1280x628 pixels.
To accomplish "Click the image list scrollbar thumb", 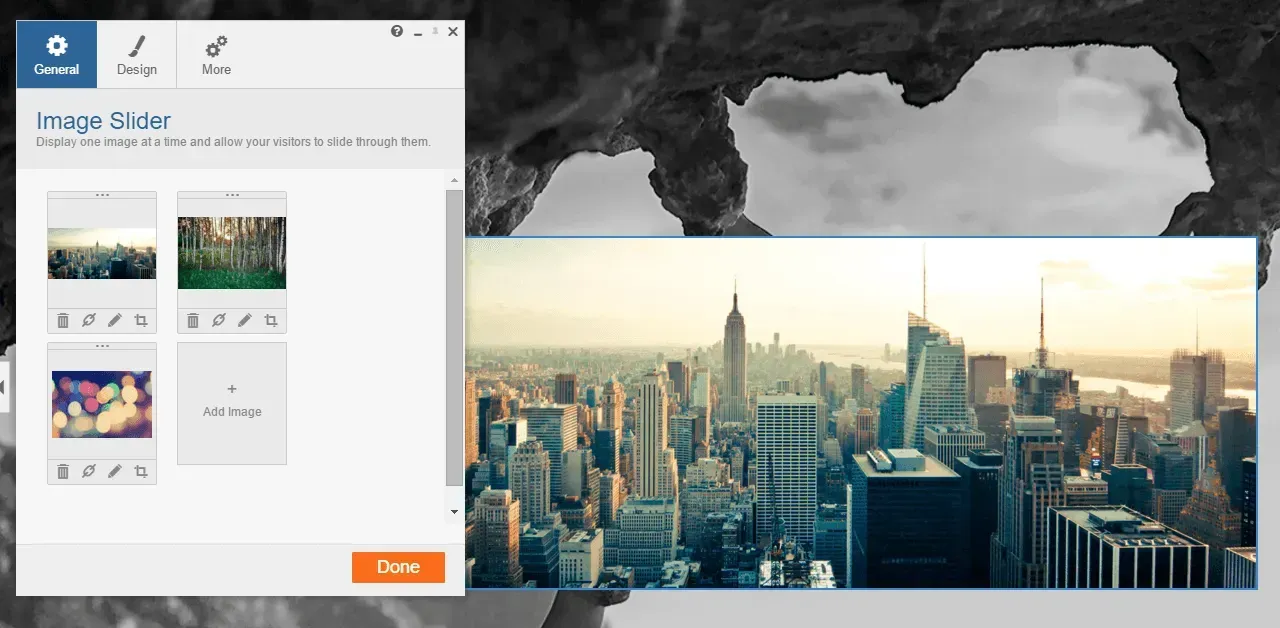I will click(454, 338).
